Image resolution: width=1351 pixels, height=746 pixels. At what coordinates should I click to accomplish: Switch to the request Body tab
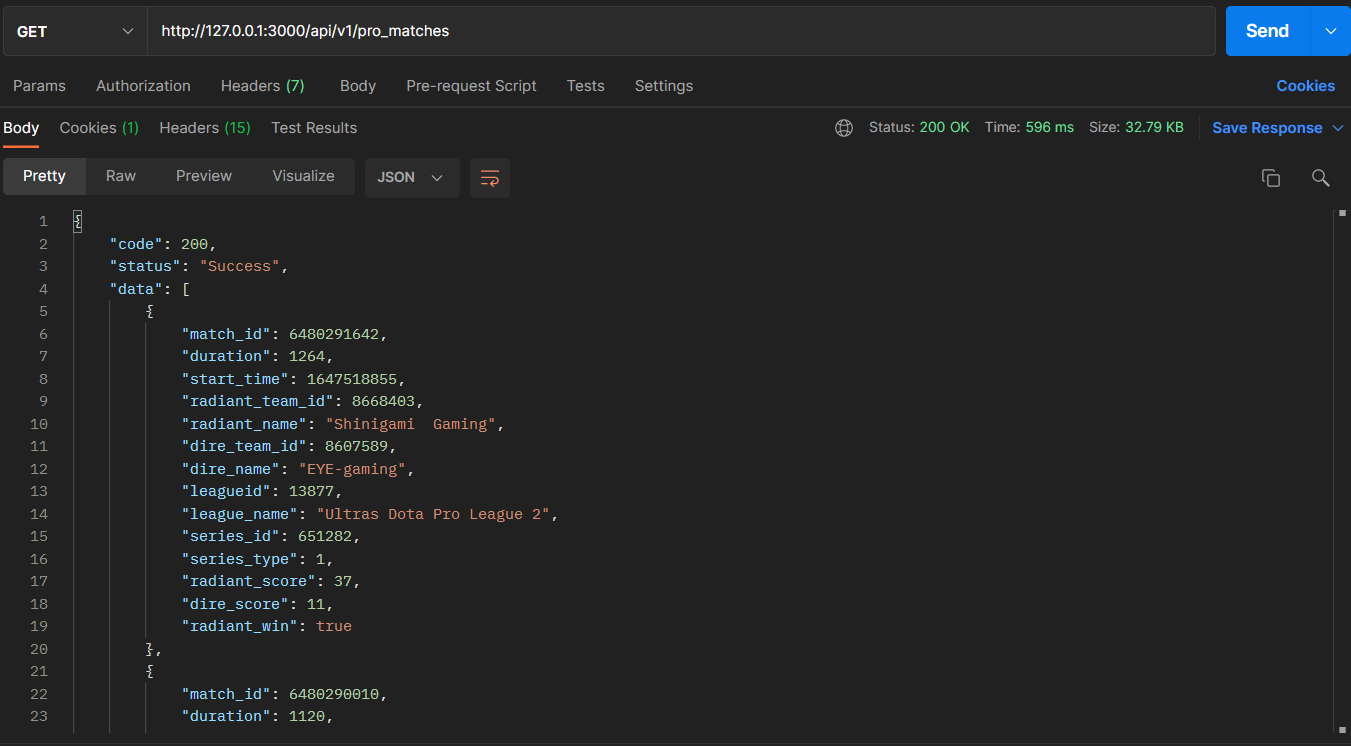point(358,86)
